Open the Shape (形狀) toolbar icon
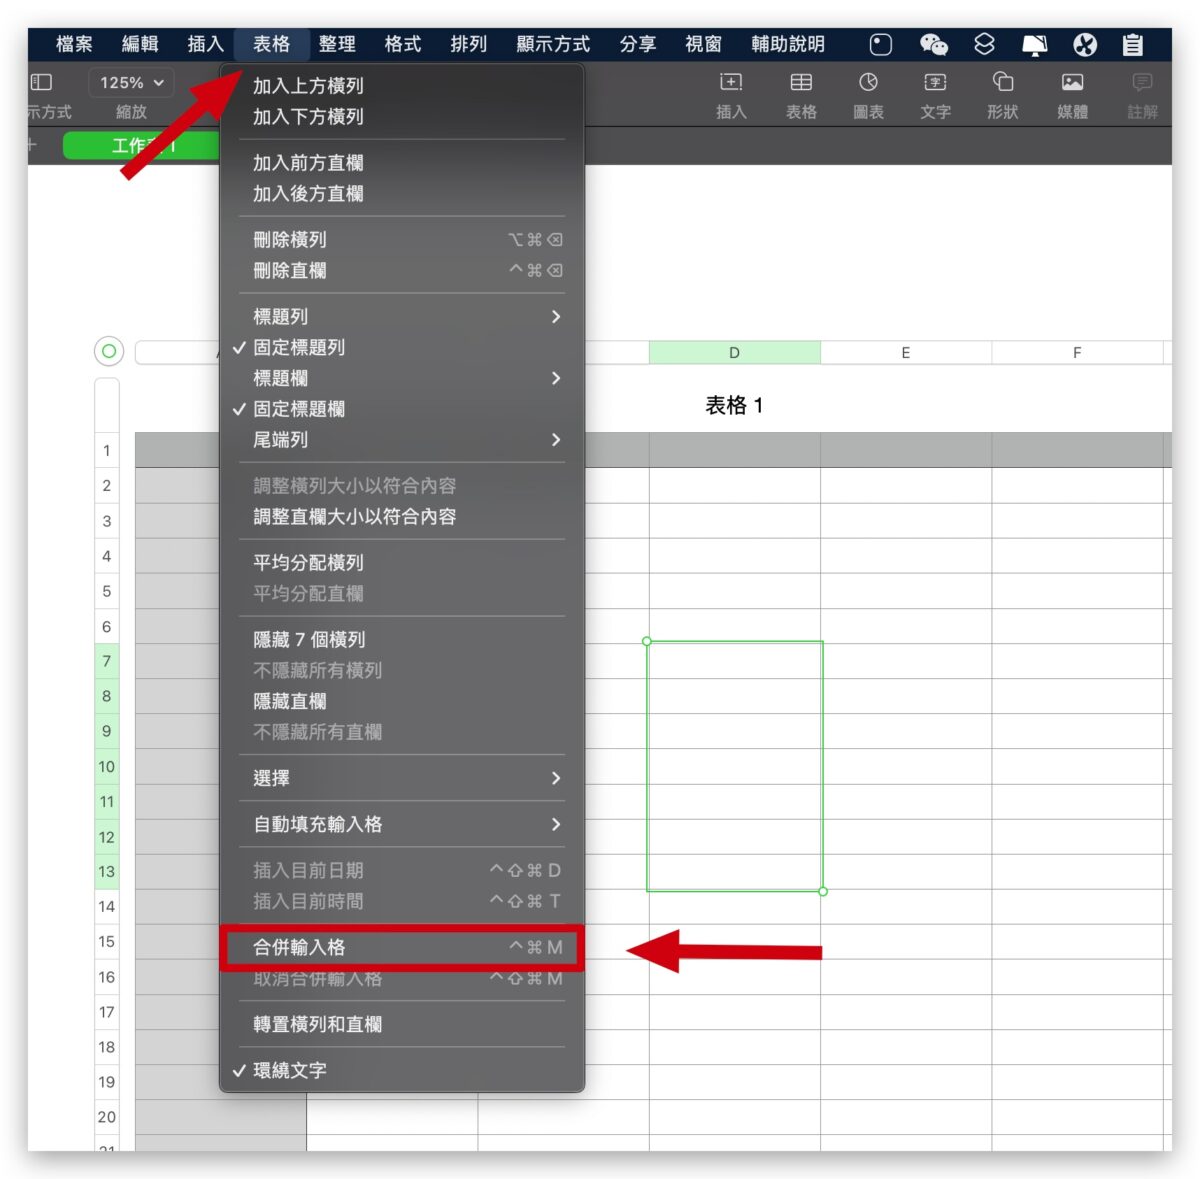Image resolution: width=1200 pixels, height=1179 pixels. (1003, 83)
